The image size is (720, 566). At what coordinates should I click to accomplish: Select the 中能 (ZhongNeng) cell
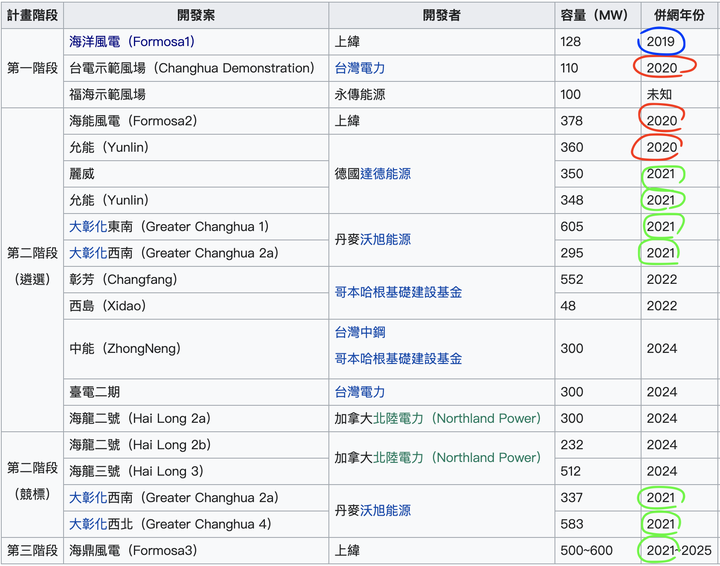[x=196, y=349]
